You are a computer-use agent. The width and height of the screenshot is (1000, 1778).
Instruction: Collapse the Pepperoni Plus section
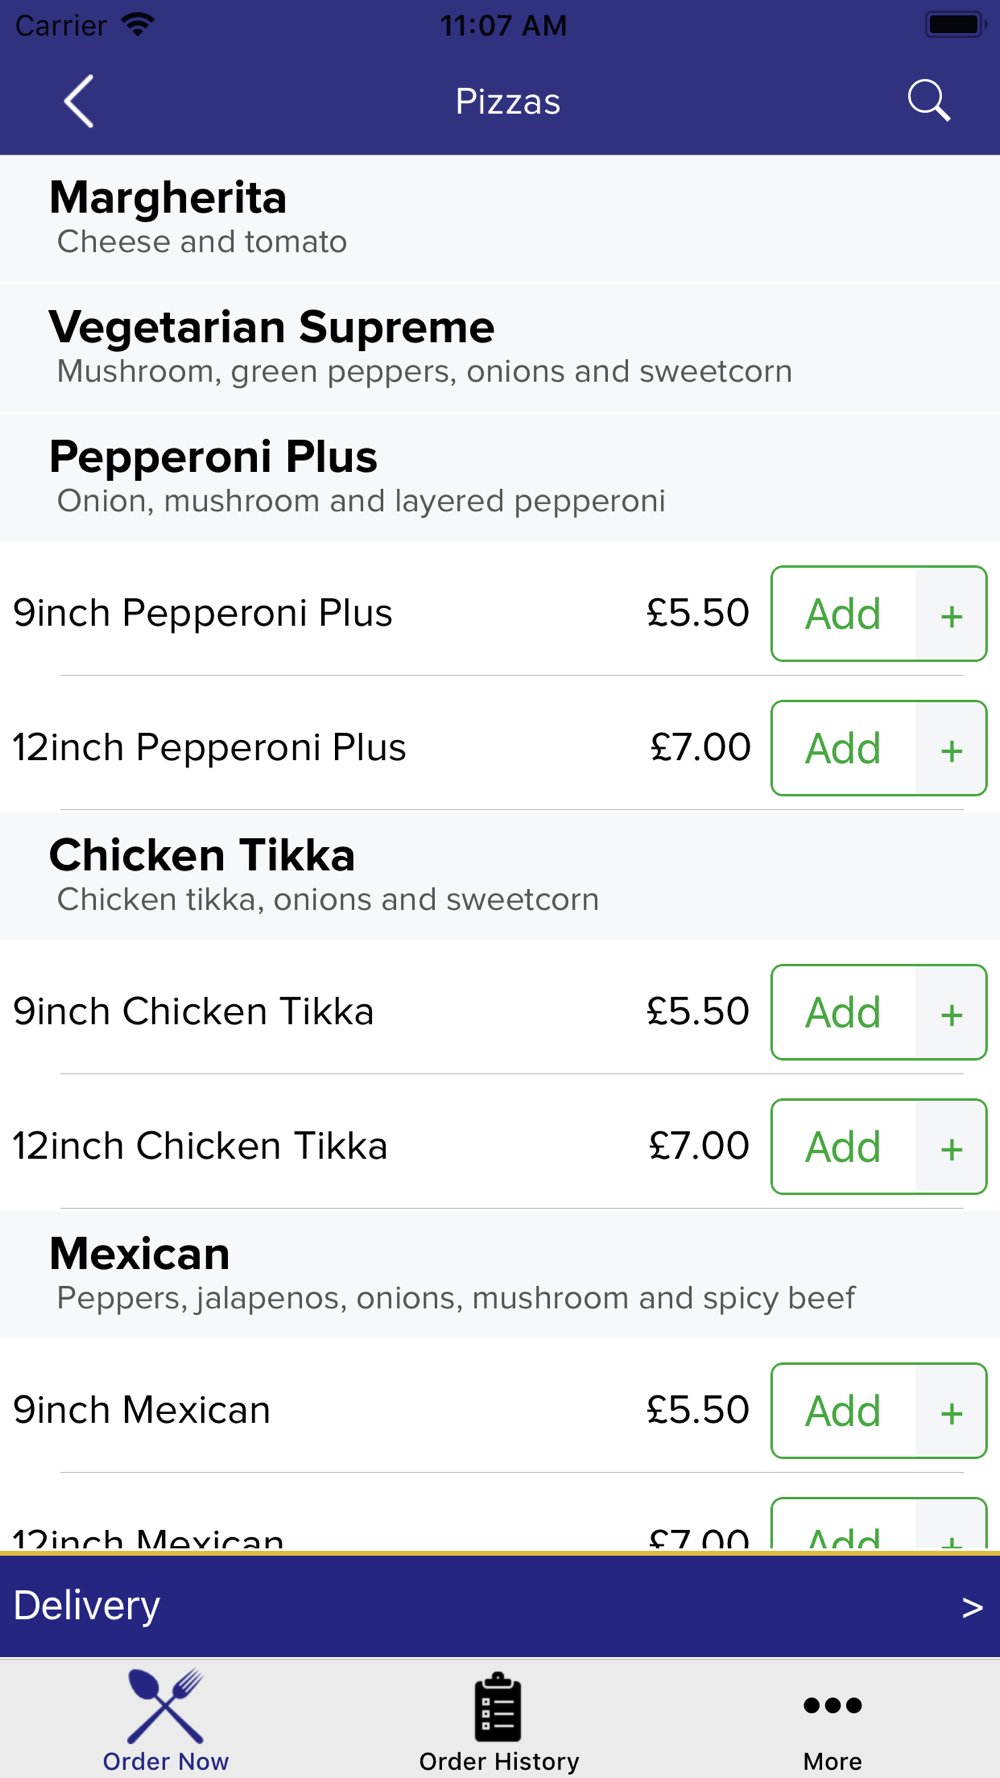coord(500,477)
